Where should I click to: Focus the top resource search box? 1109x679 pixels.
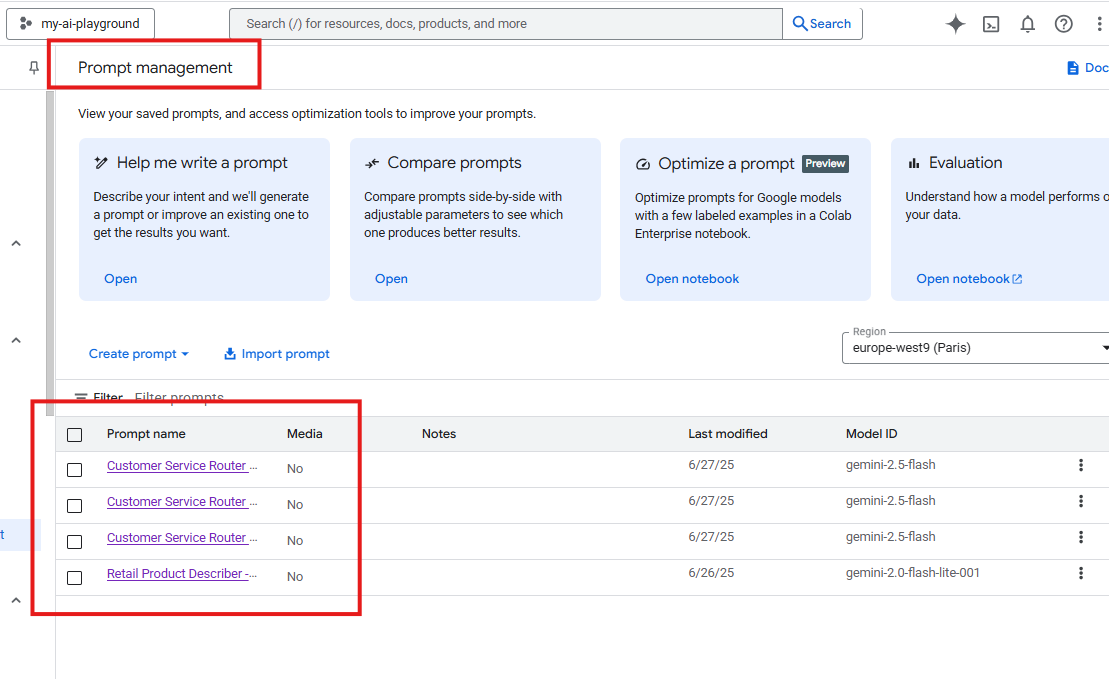(x=506, y=23)
